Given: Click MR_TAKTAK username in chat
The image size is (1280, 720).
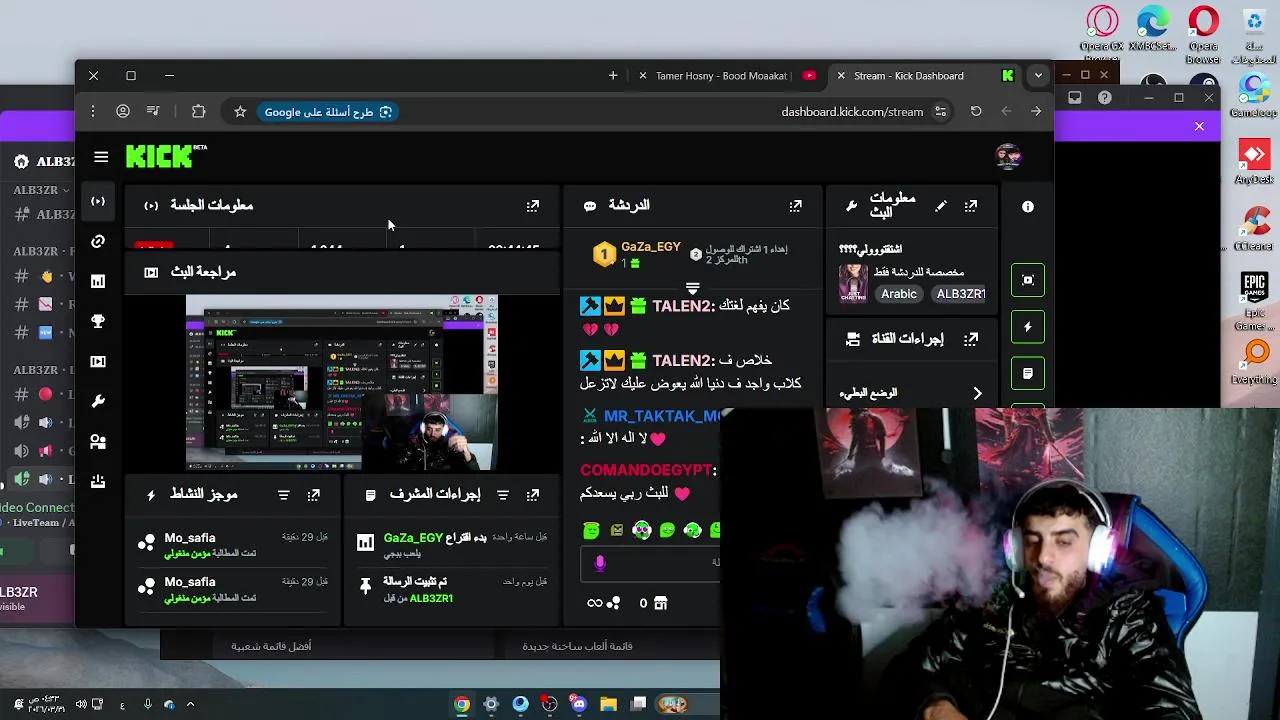Looking at the screenshot, I should (662, 416).
